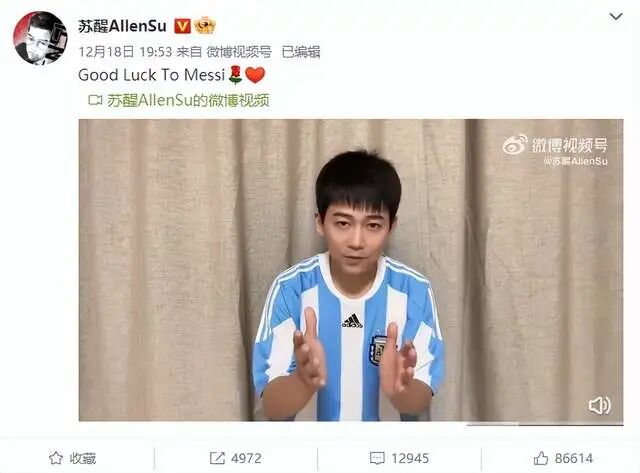Play the video of the Argentina jersey
The height and width of the screenshot is (473, 640).
[351, 270]
